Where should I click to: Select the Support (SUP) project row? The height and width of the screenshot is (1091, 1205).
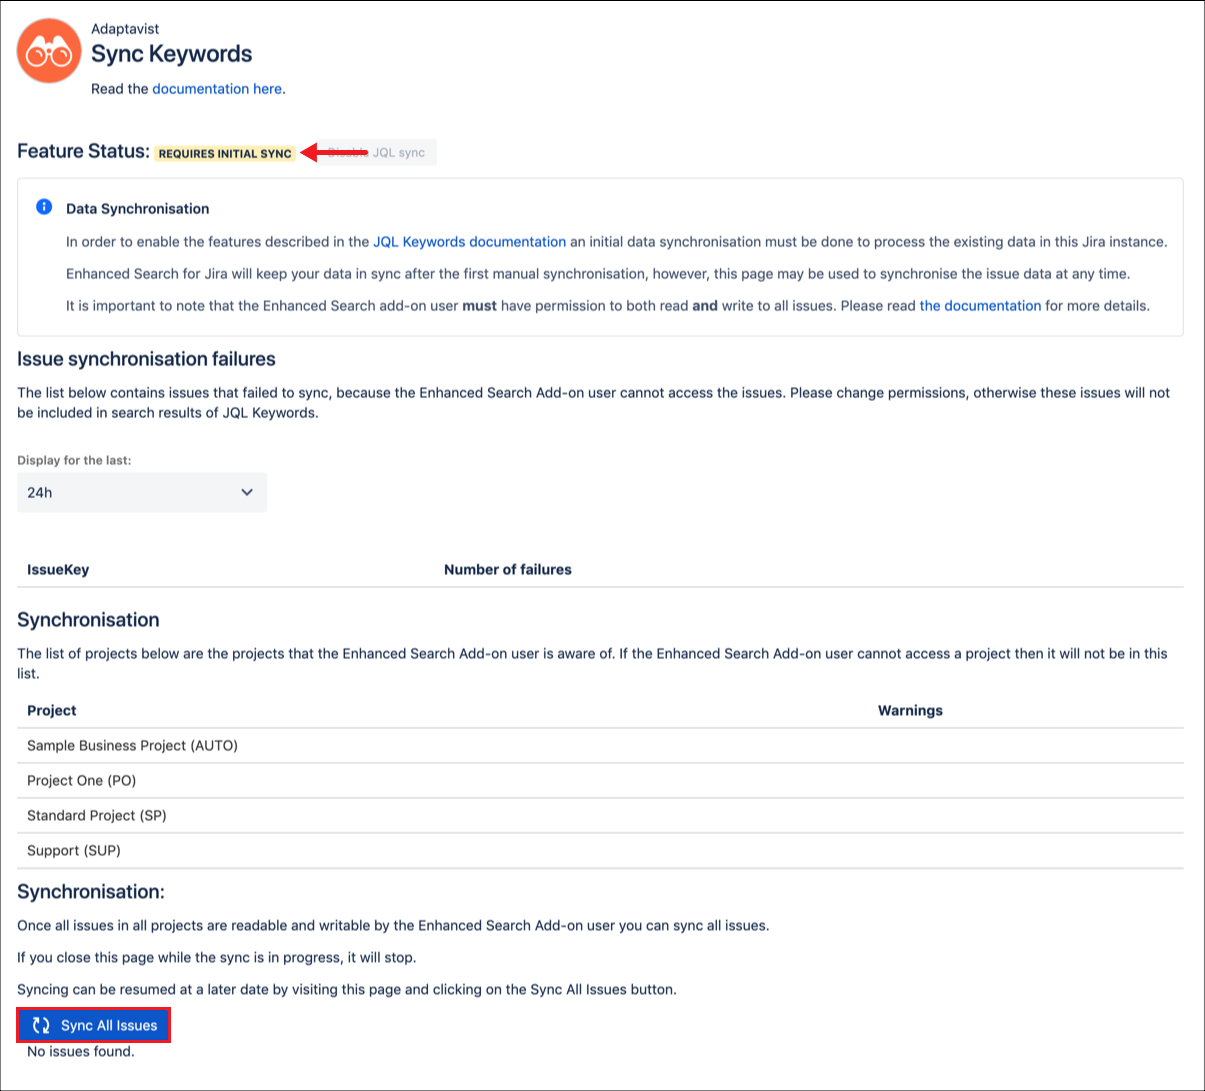point(600,851)
